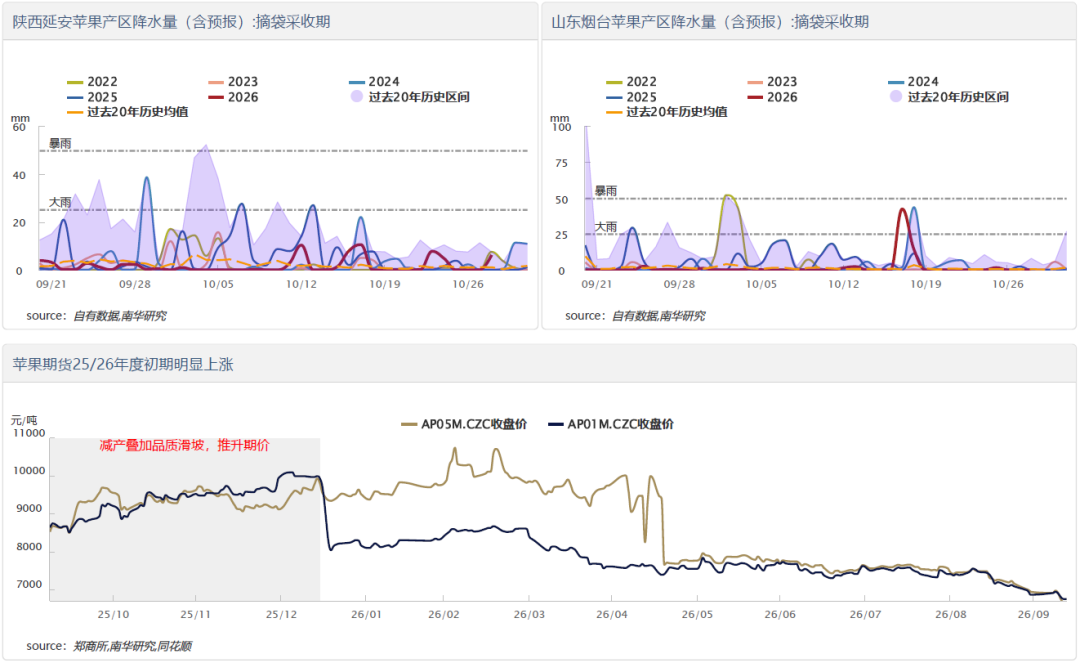Toggle 过去20年历史均值 legend in the Yantai chart
Image resolution: width=1080 pixels, height=663 pixels.
pyautogui.click(x=667, y=112)
